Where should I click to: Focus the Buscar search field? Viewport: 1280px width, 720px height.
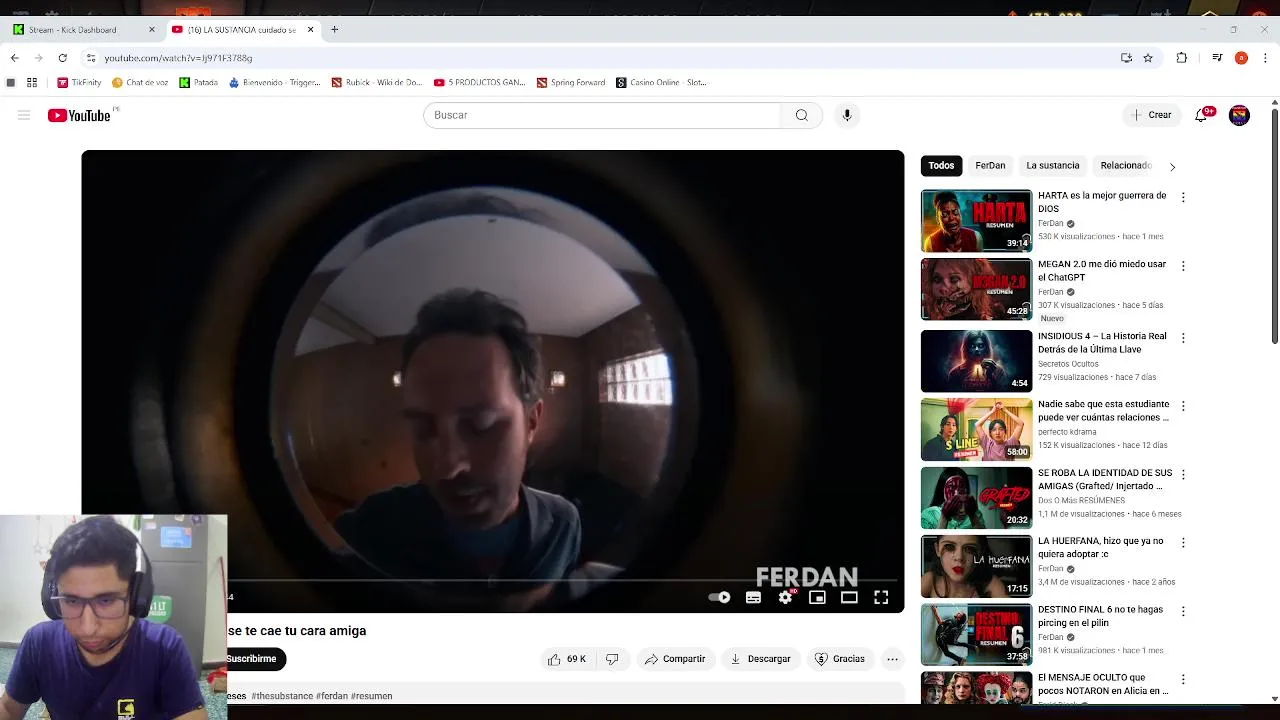point(603,115)
